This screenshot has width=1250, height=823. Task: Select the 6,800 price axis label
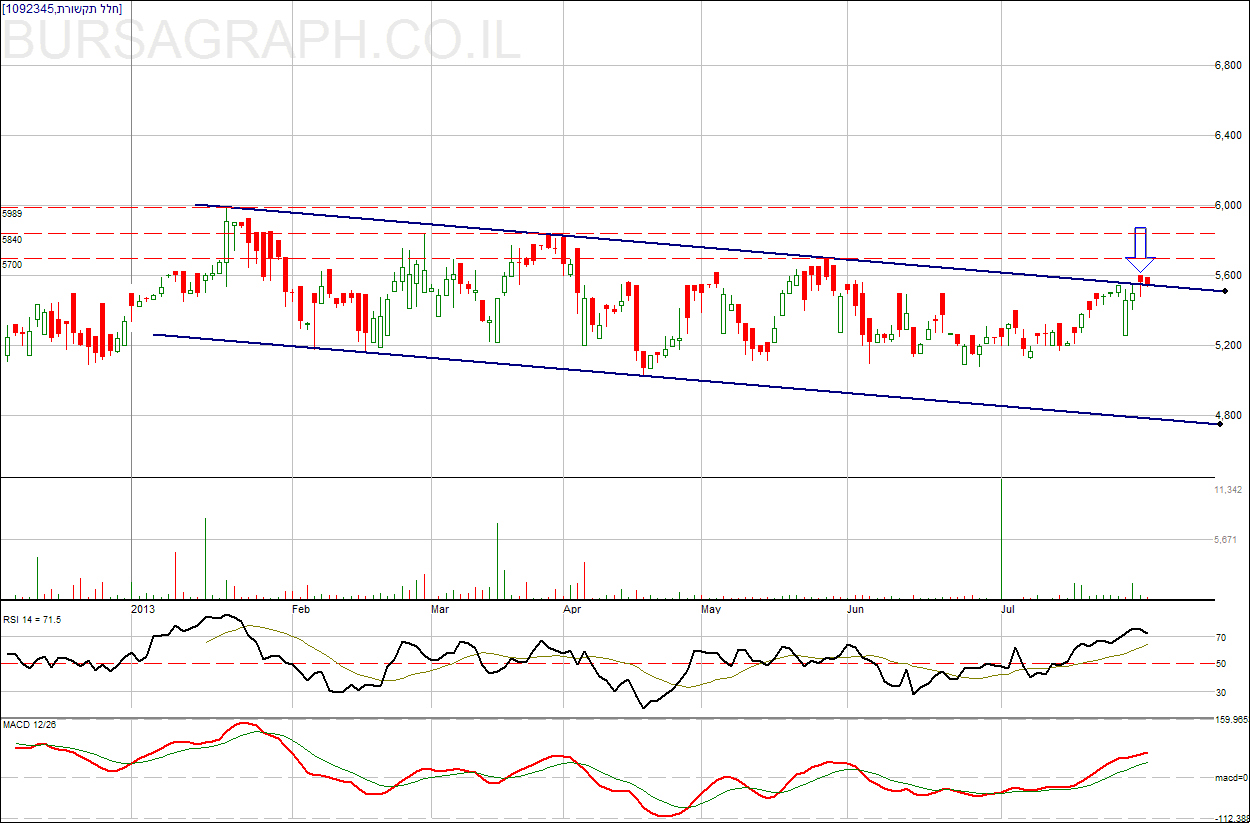(1227, 66)
